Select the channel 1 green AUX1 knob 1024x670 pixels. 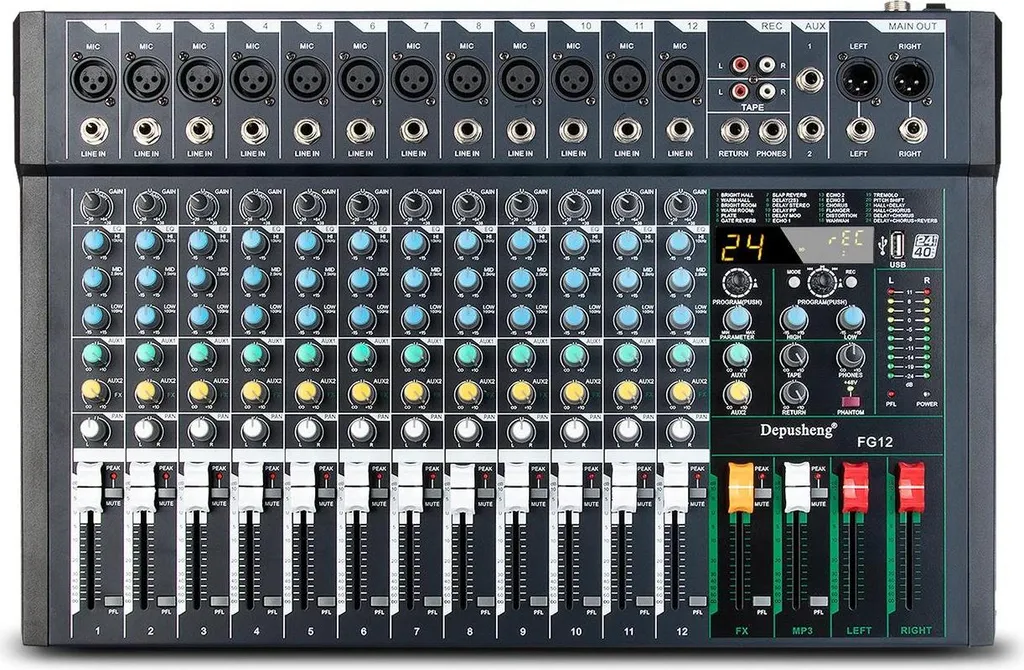[x=95, y=355]
